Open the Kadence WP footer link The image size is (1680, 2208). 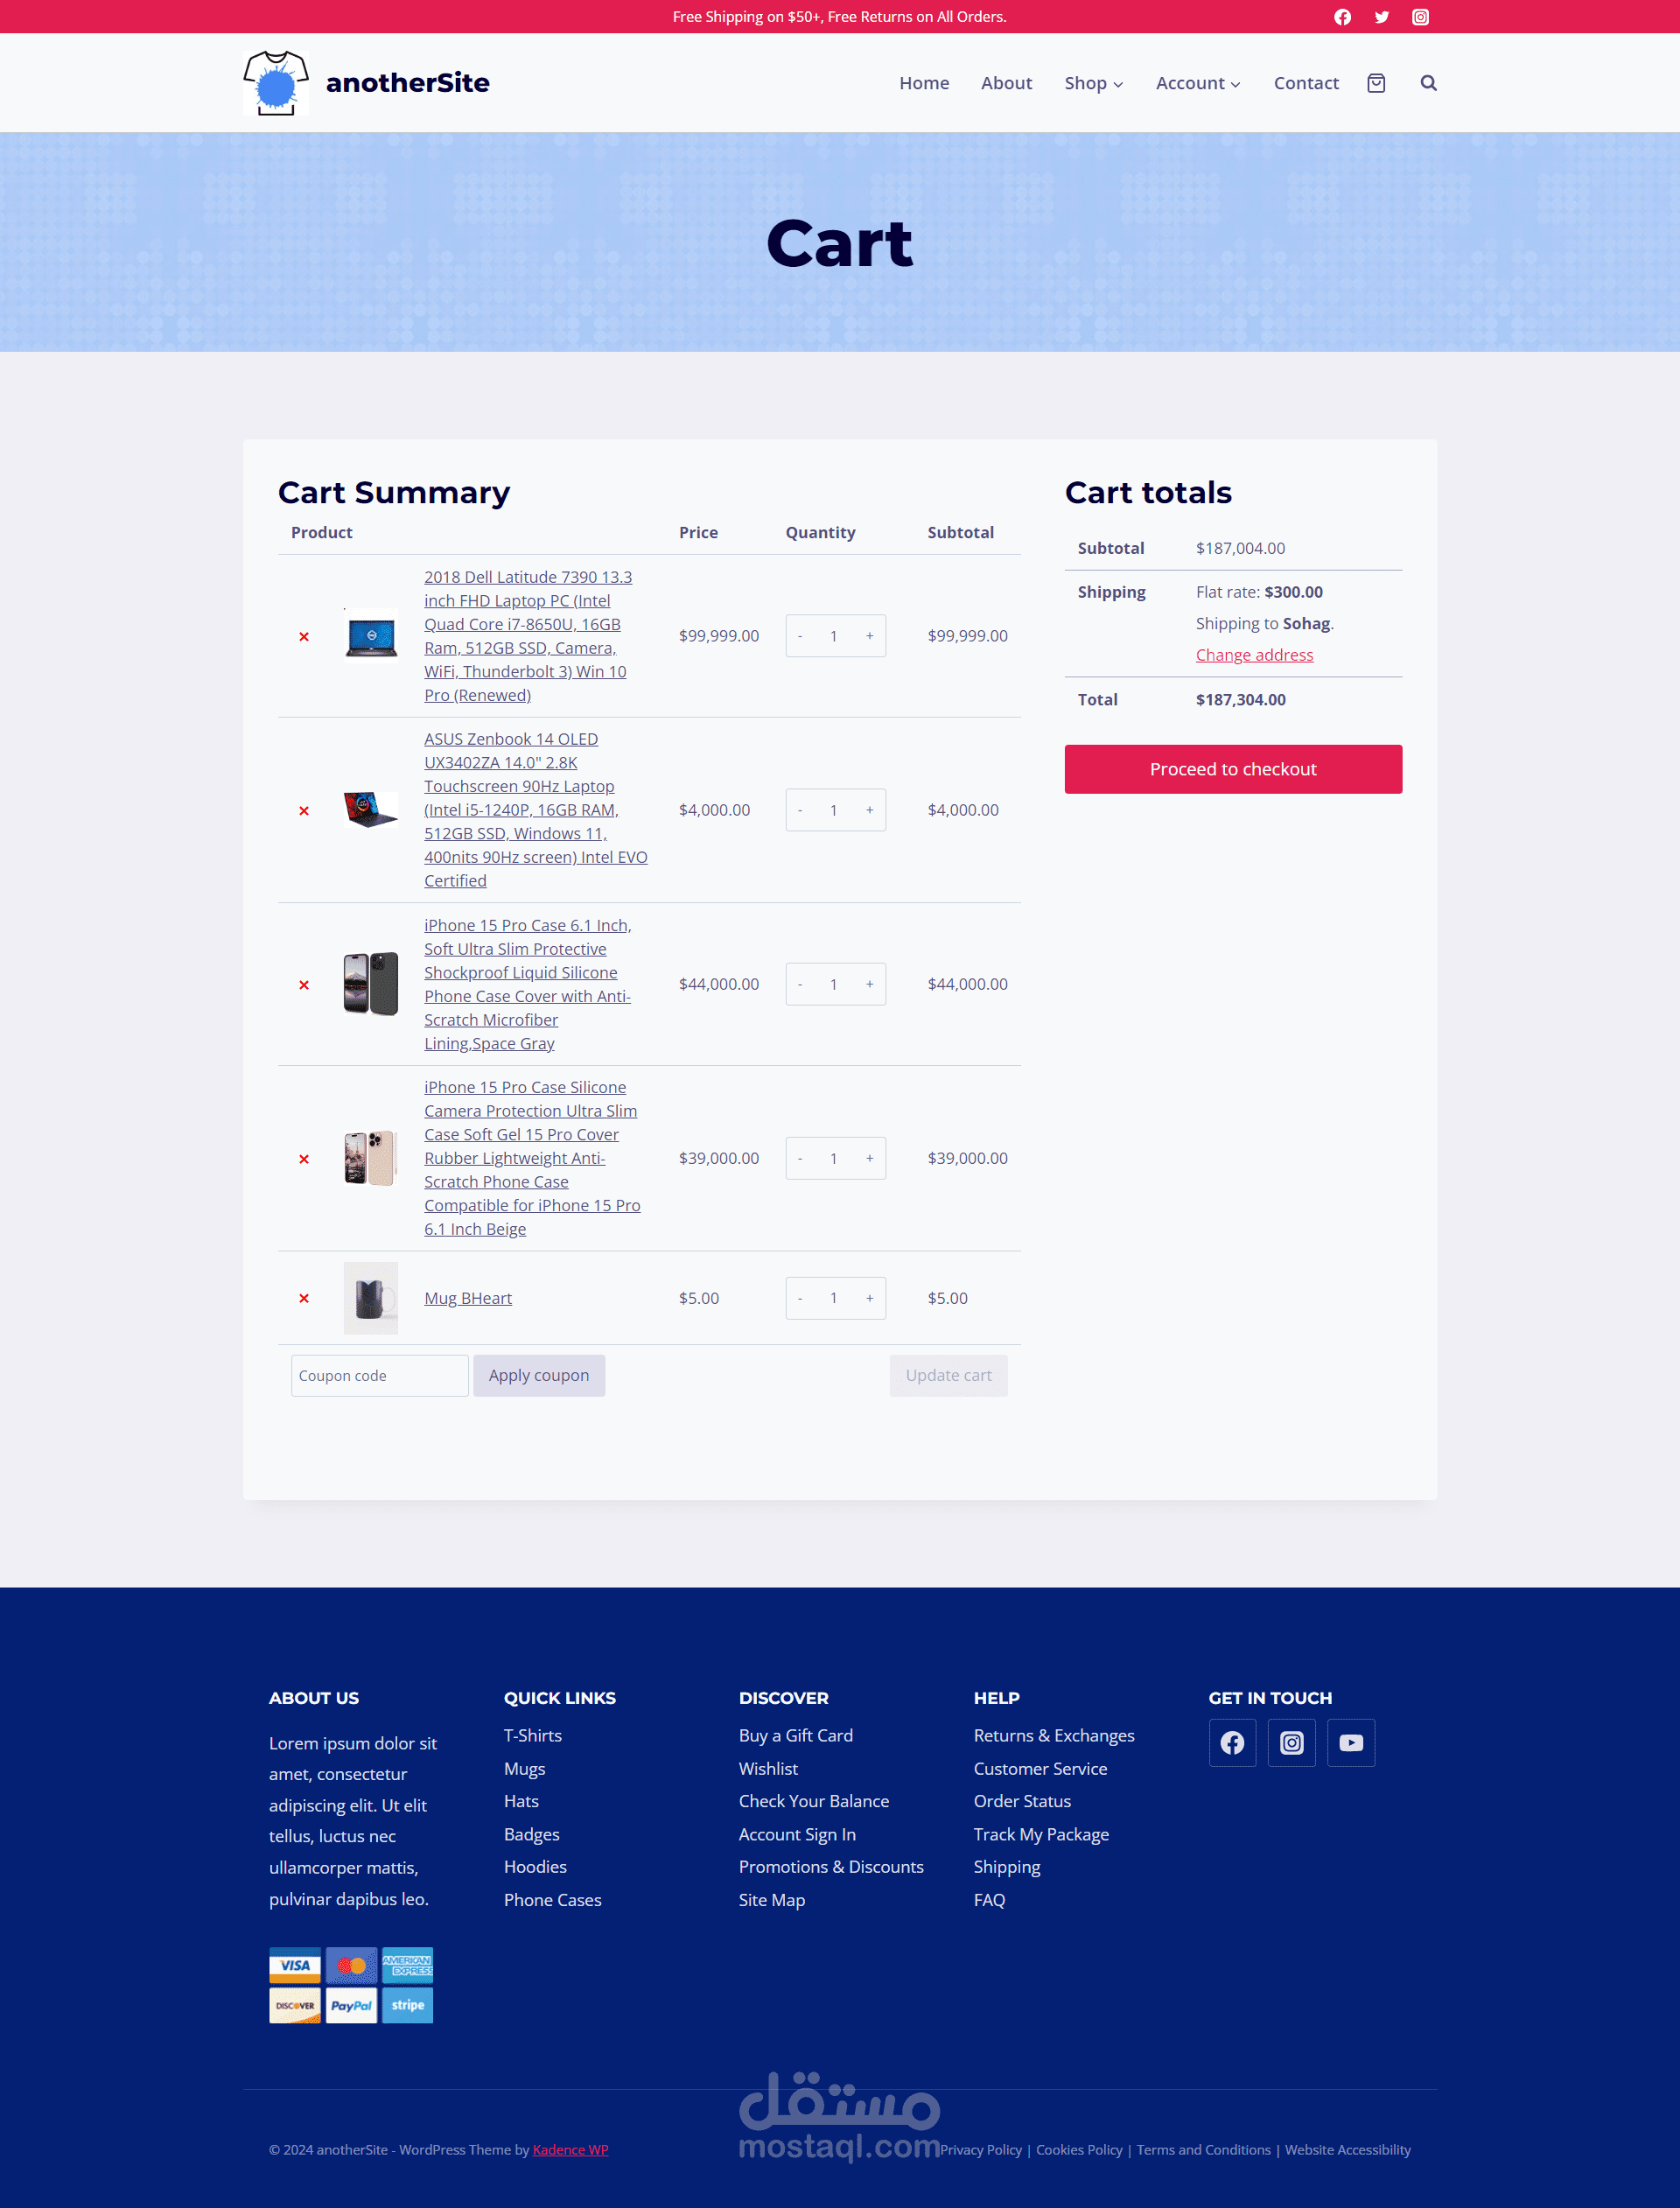pyautogui.click(x=570, y=2150)
